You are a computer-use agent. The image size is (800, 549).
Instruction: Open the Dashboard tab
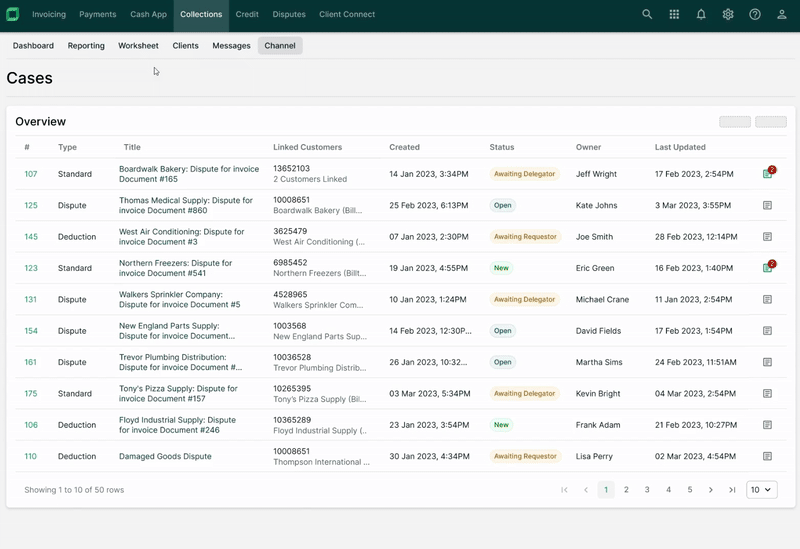point(33,45)
